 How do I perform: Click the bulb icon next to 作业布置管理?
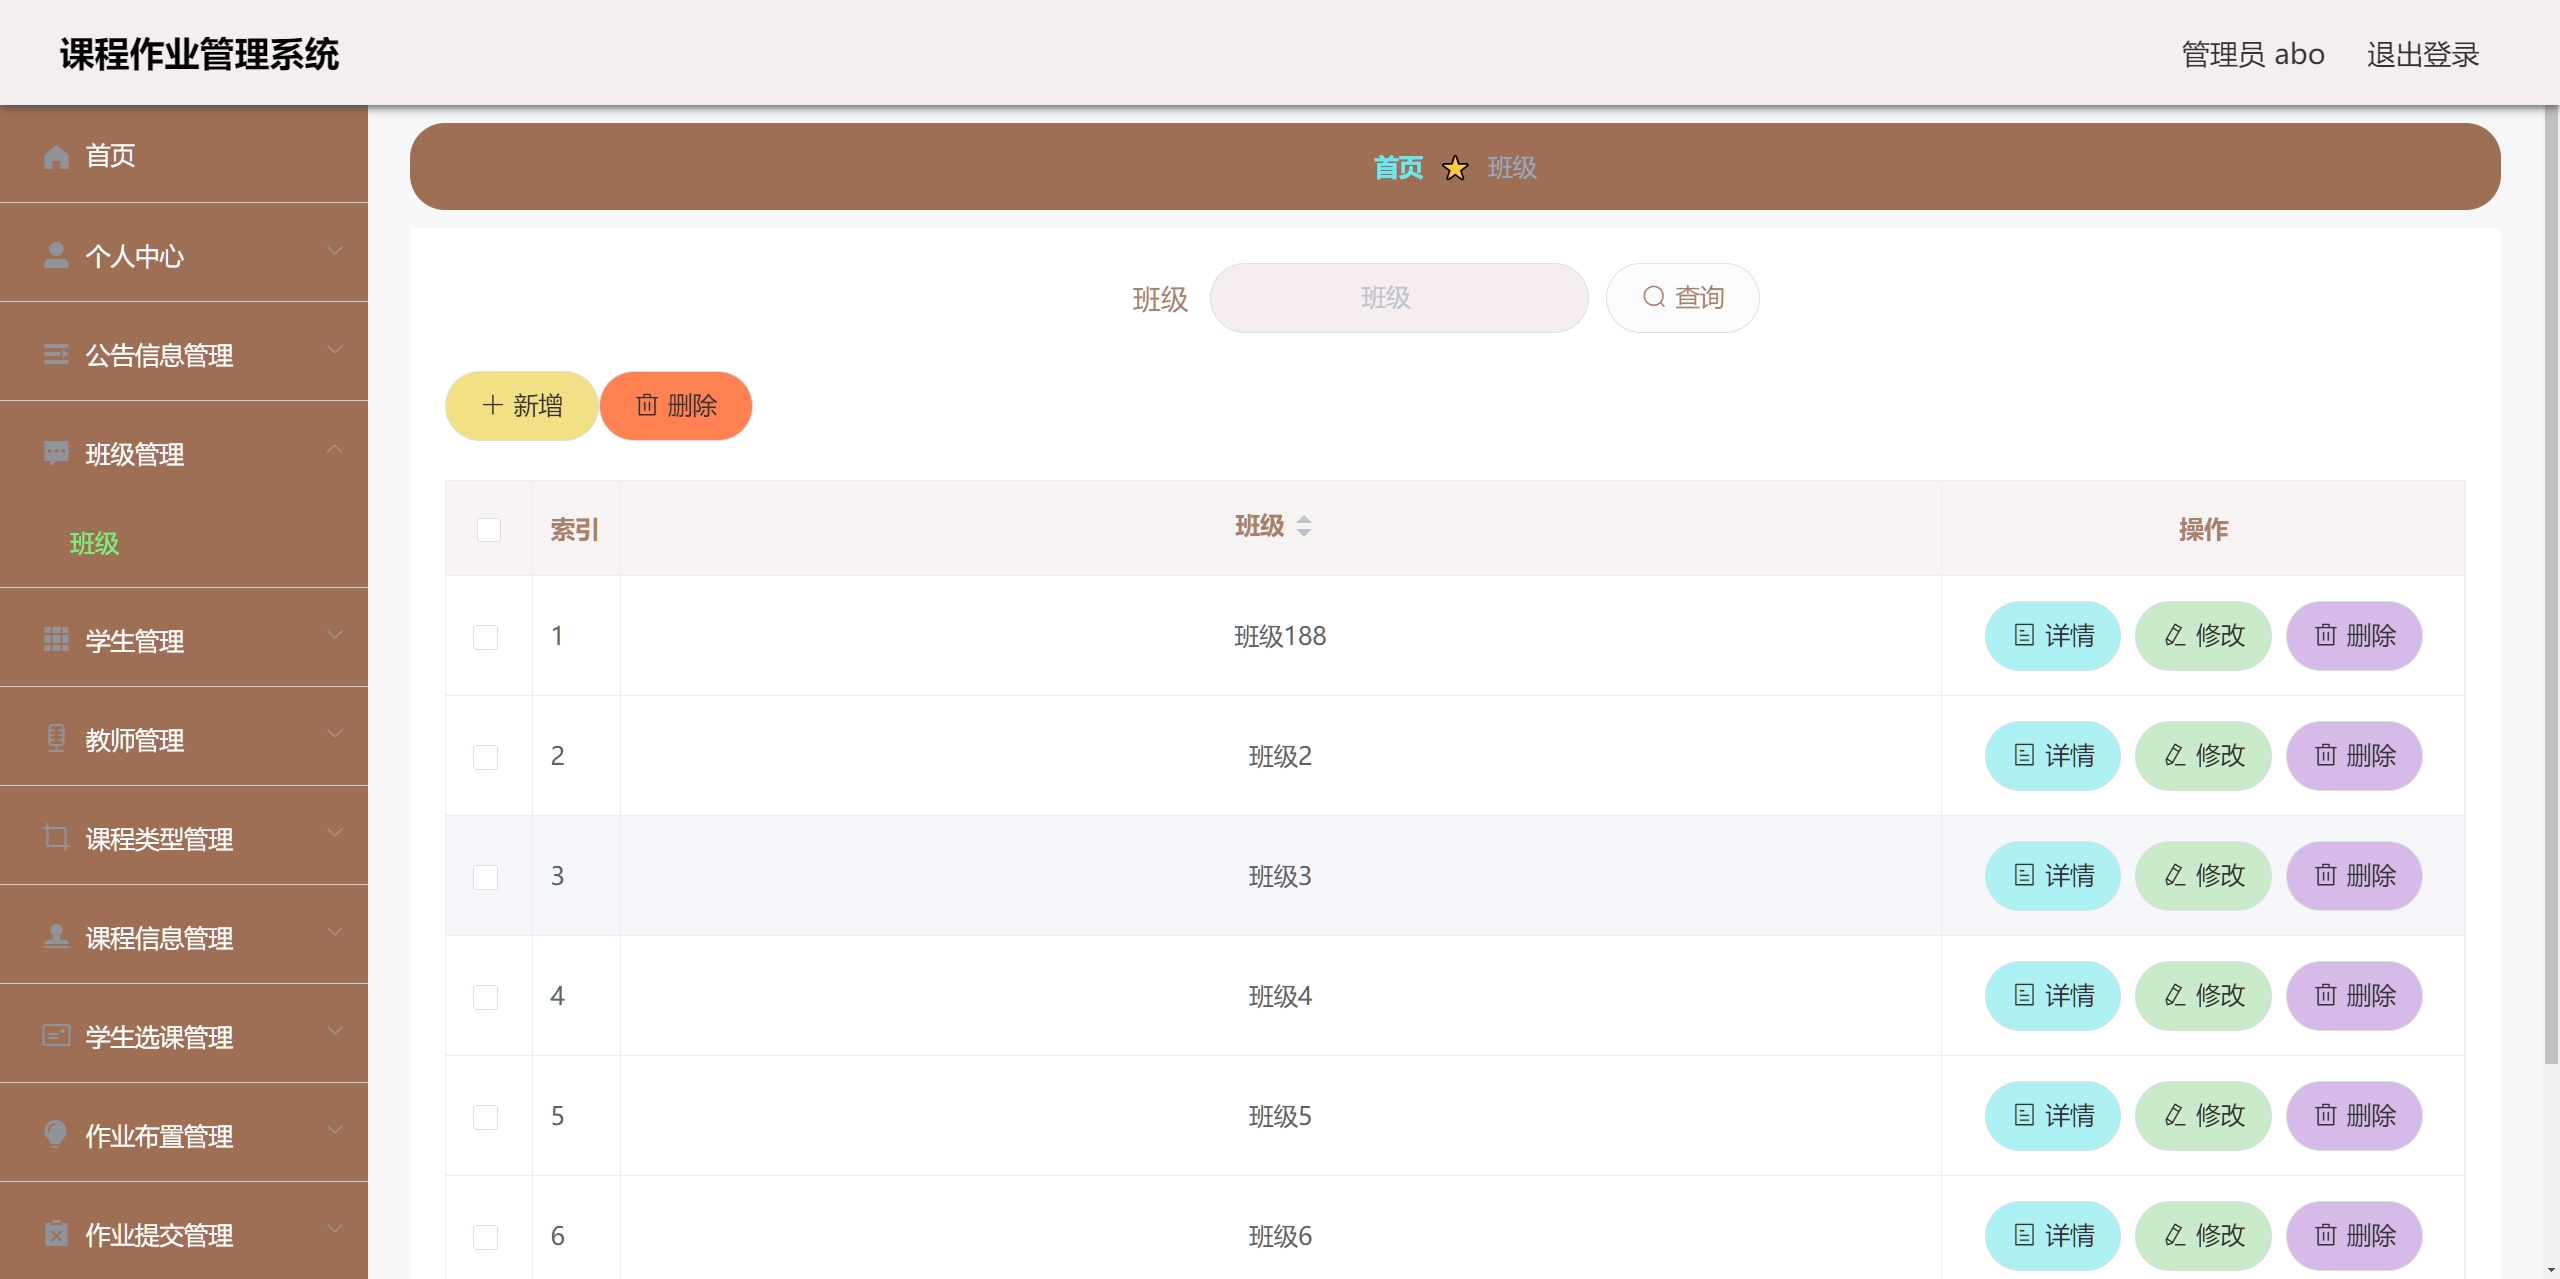(x=56, y=1134)
